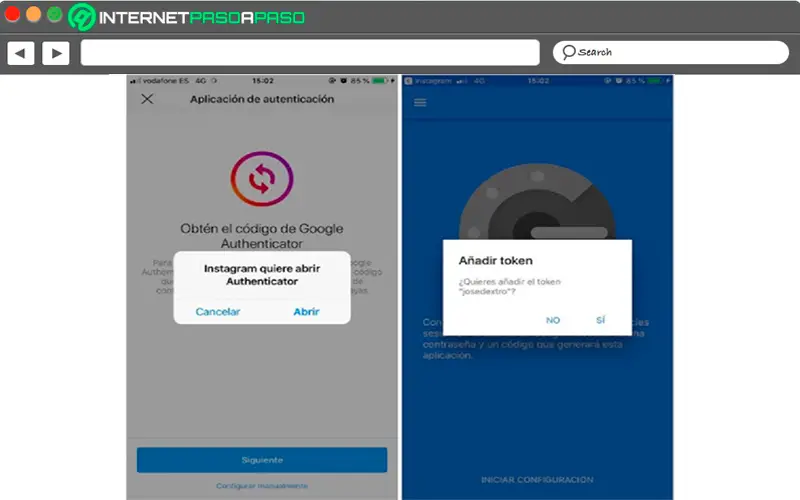The image size is (800, 500).
Task: Click the magnifying glass search icon
Action: coord(568,52)
